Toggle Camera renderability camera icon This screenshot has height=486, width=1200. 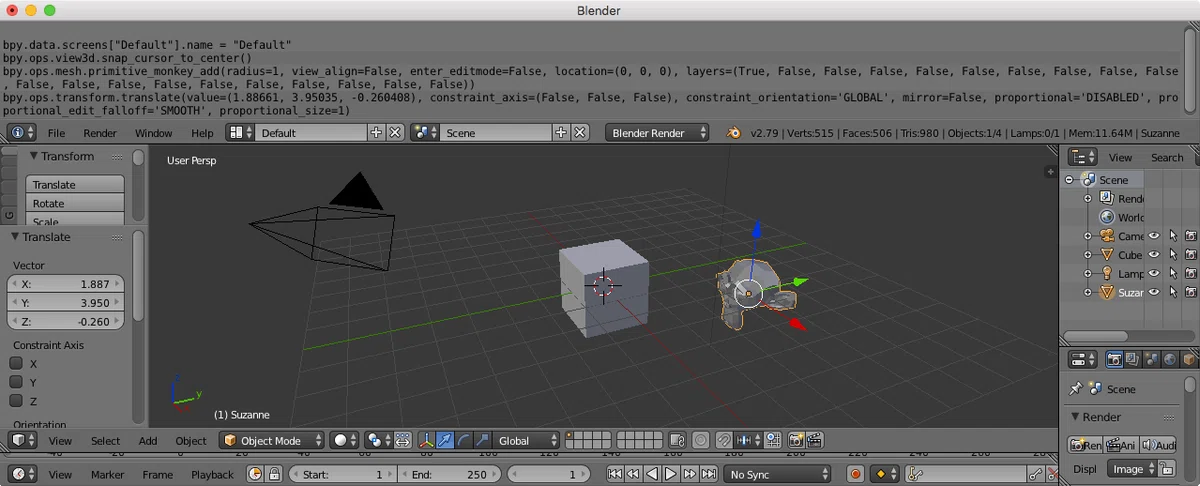pyautogui.click(x=1191, y=236)
